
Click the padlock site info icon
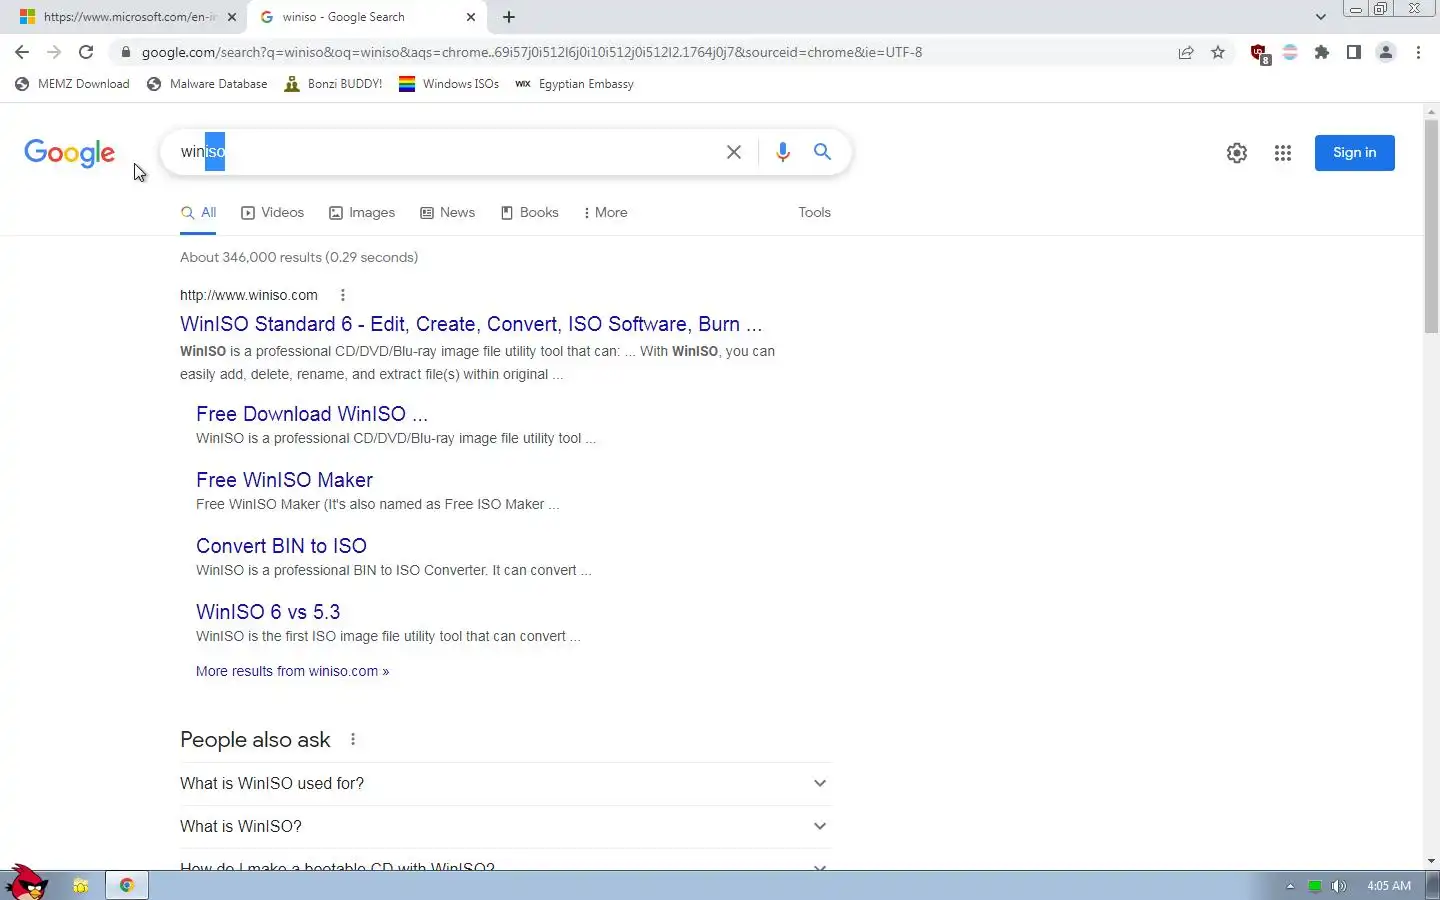pyautogui.click(x=125, y=52)
